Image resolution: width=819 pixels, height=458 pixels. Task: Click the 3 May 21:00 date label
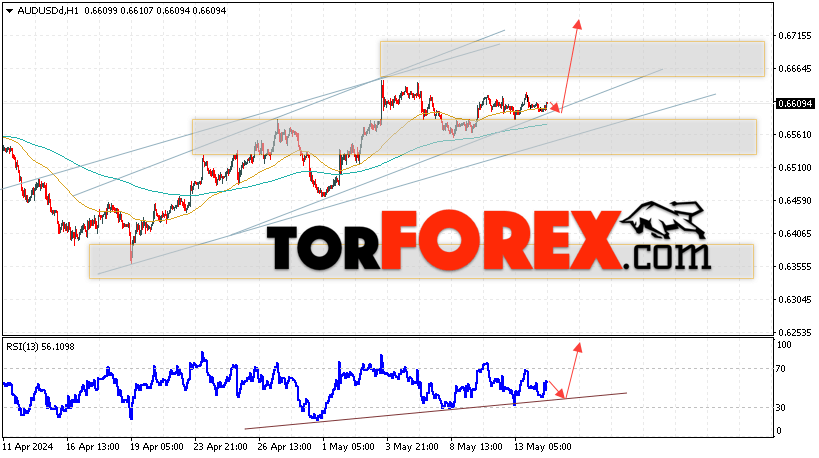[412, 447]
